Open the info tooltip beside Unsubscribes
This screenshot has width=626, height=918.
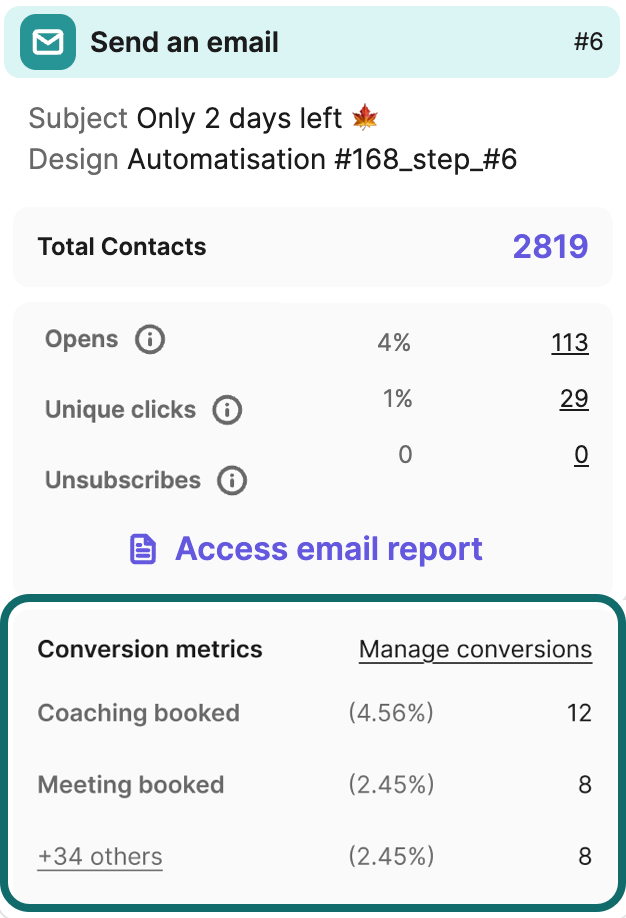(231, 480)
